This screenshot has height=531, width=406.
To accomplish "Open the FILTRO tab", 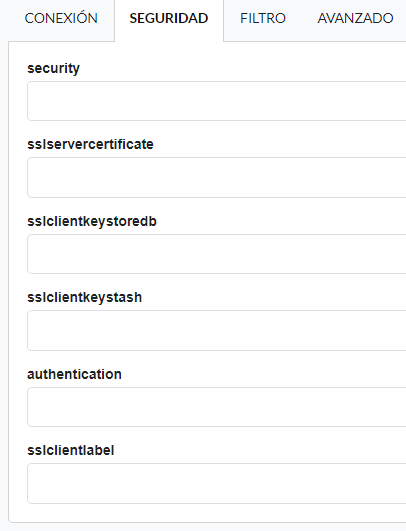I will [x=263, y=18].
